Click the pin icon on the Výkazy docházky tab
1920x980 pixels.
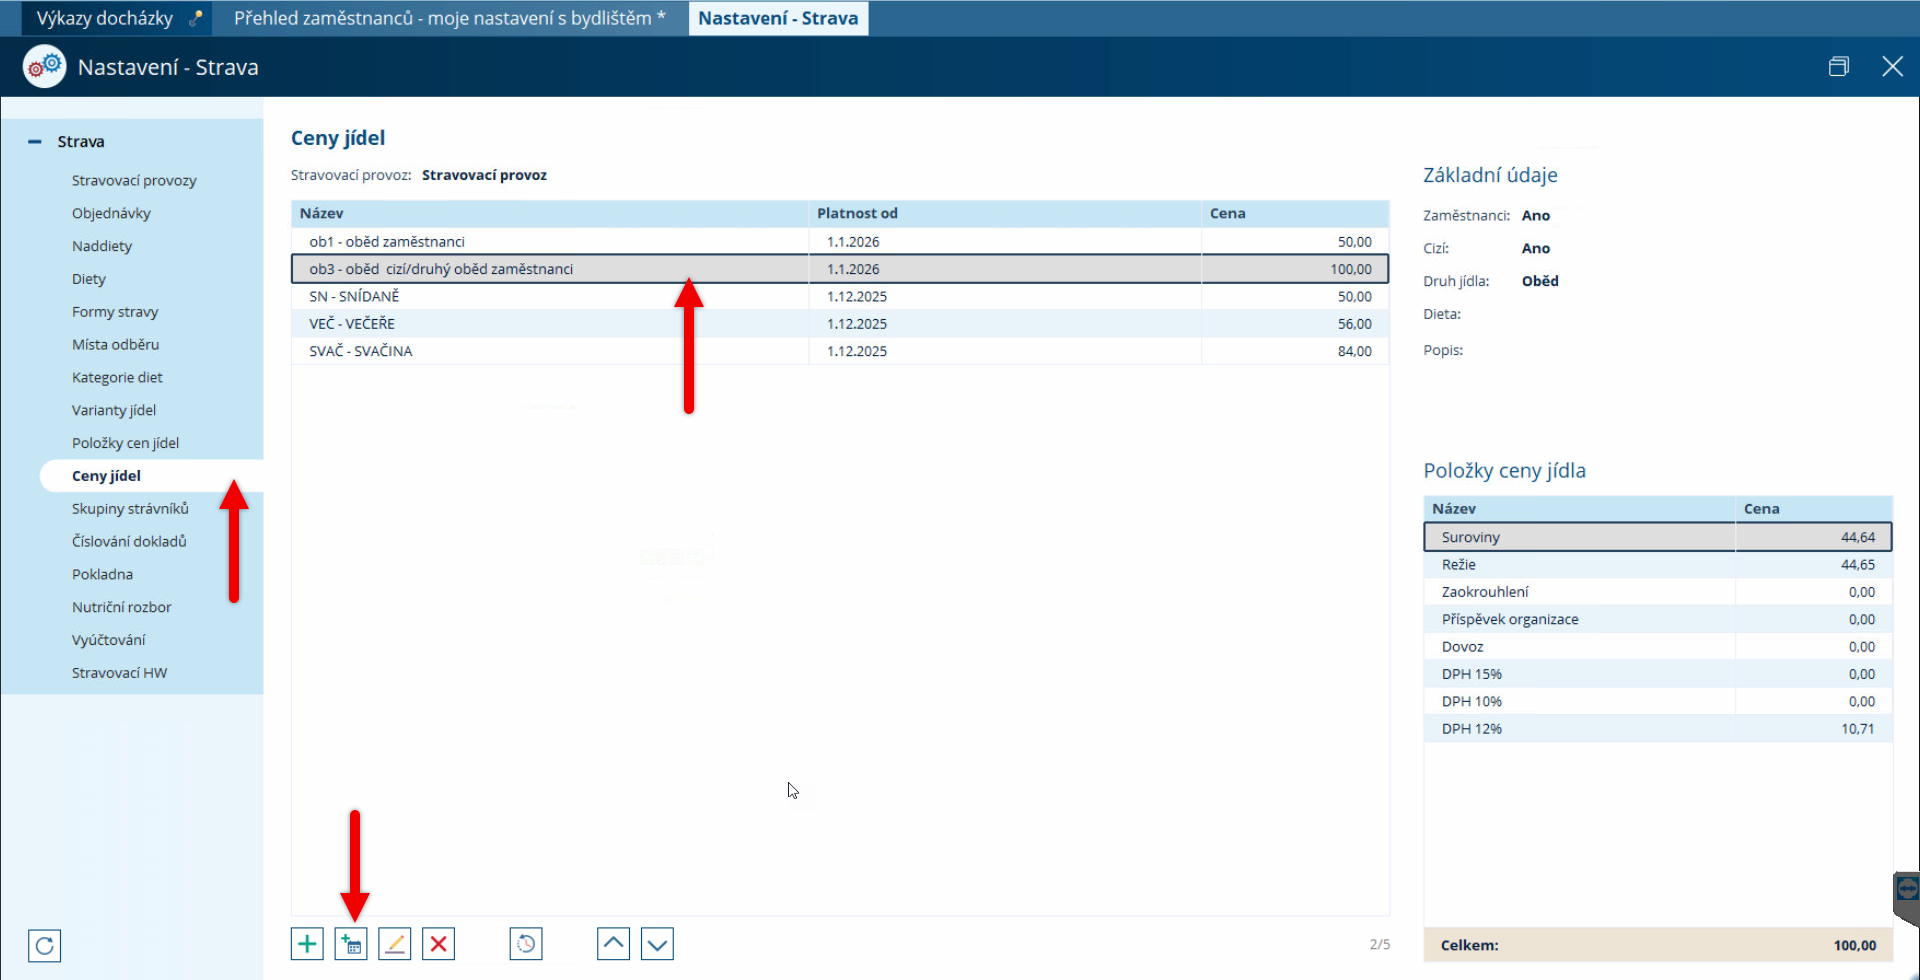[196, 18]
